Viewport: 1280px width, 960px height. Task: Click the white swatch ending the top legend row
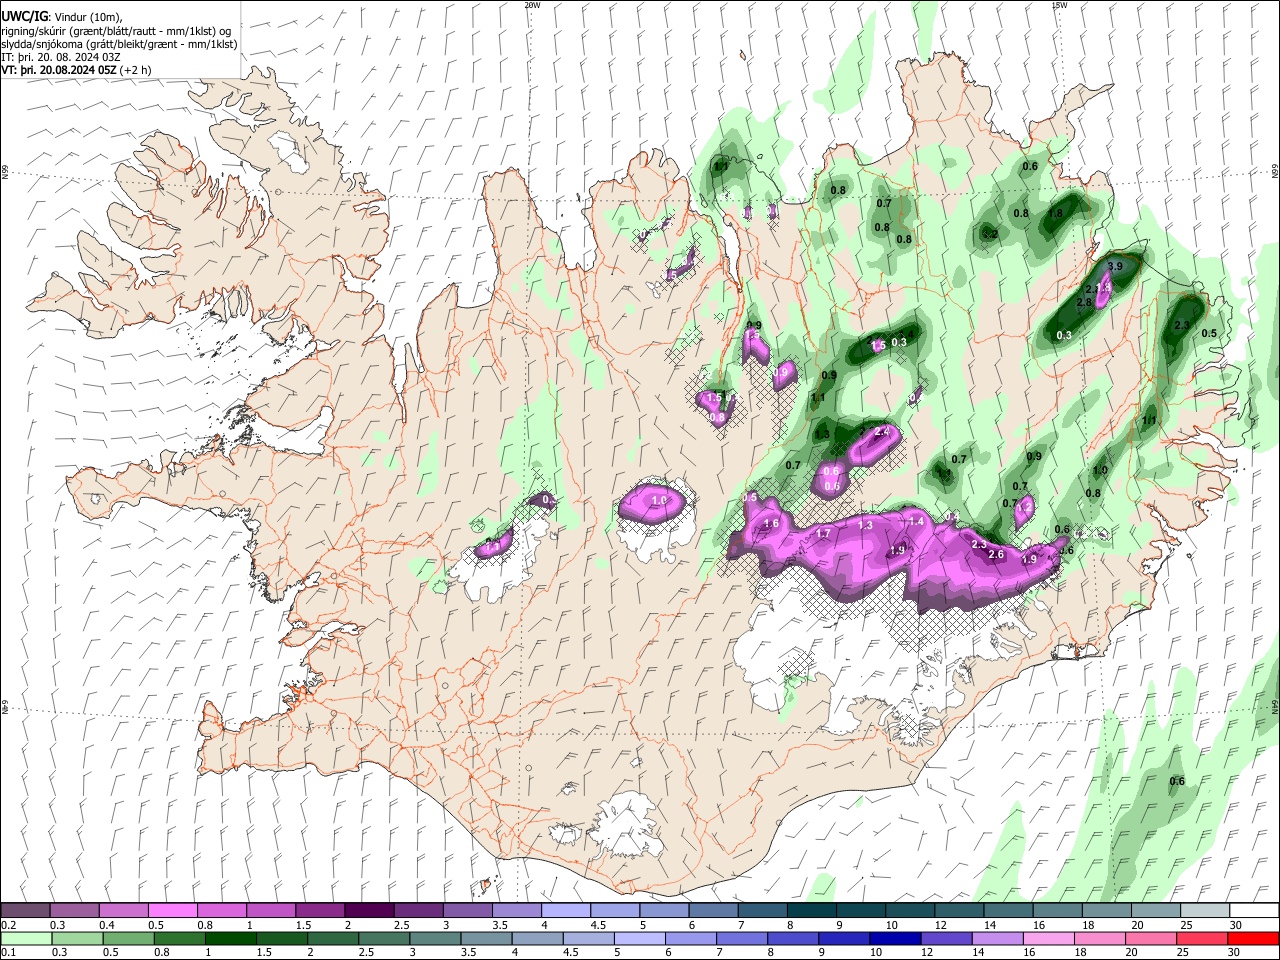pos(1254,911)
